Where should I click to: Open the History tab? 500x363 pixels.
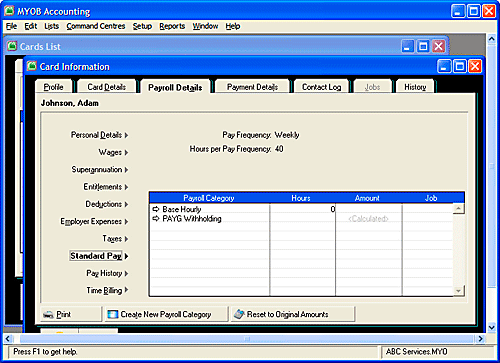pyautogui.click(x=415, y=87)
